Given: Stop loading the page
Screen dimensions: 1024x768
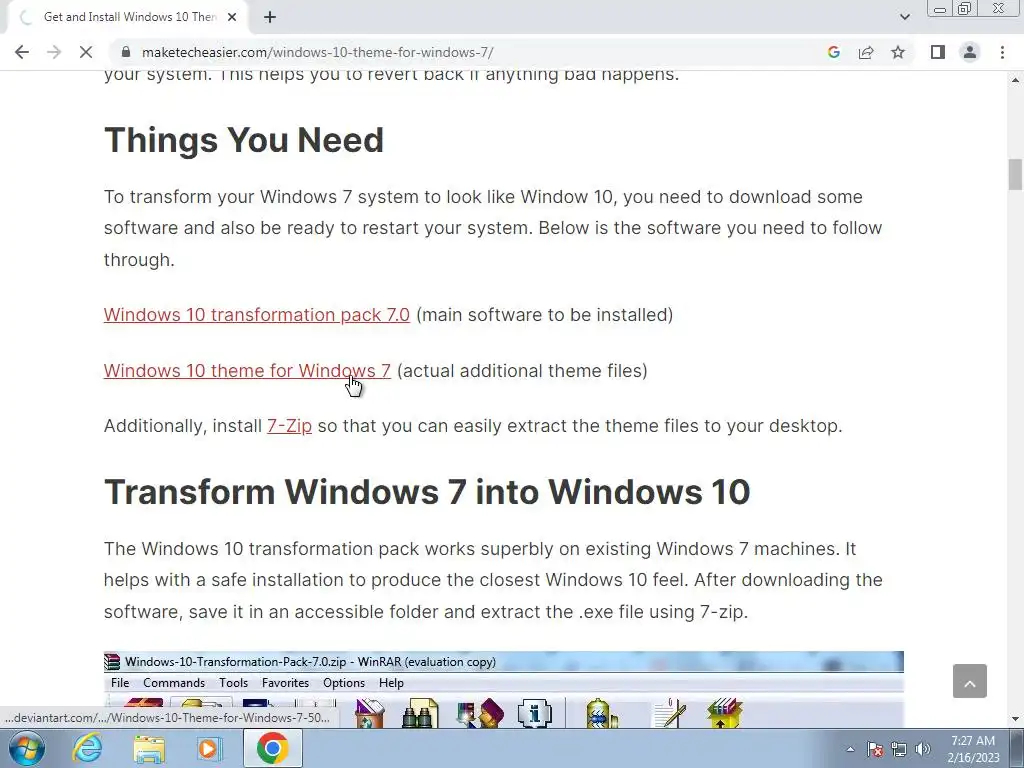Looking at the screenshot, I should click(86, 52).
